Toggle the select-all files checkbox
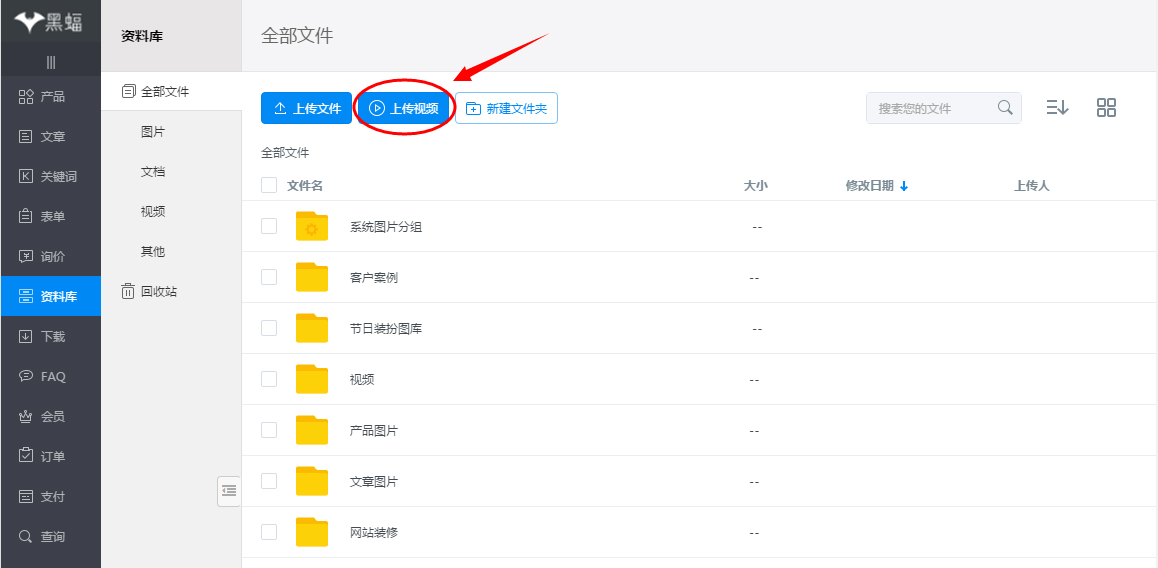Screen dimensions: 1158x568 point(269,185)
